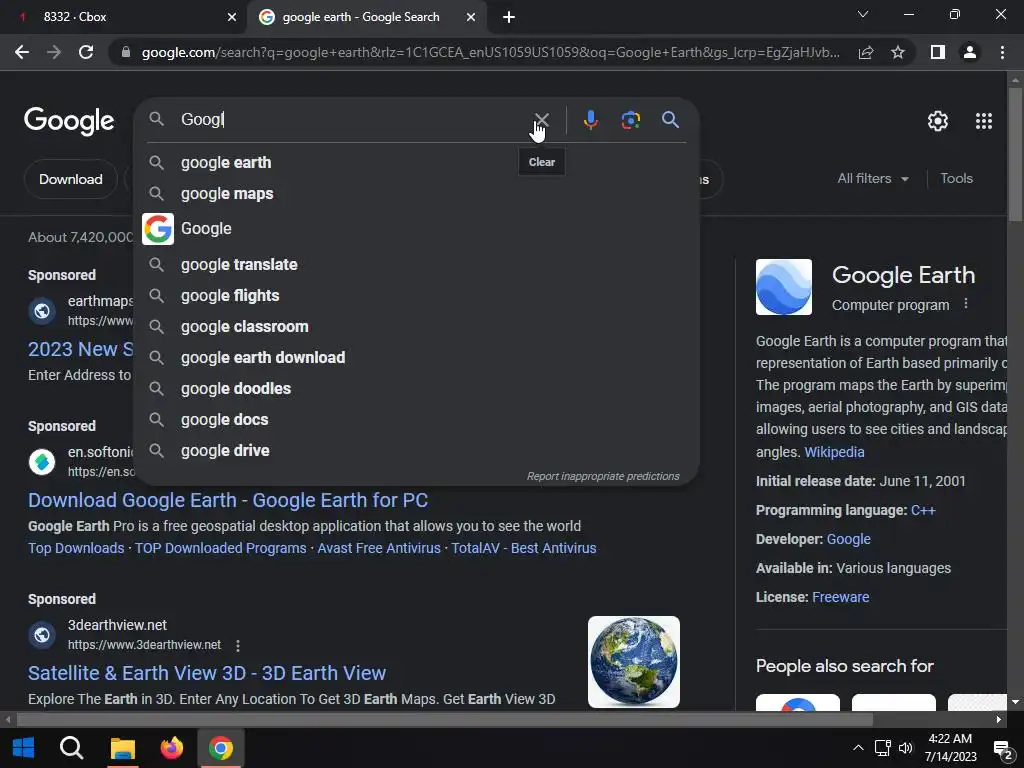Switch to the 8332 Cbox tab
Screen dimensions: 1024x768
[x=123, y=17]
